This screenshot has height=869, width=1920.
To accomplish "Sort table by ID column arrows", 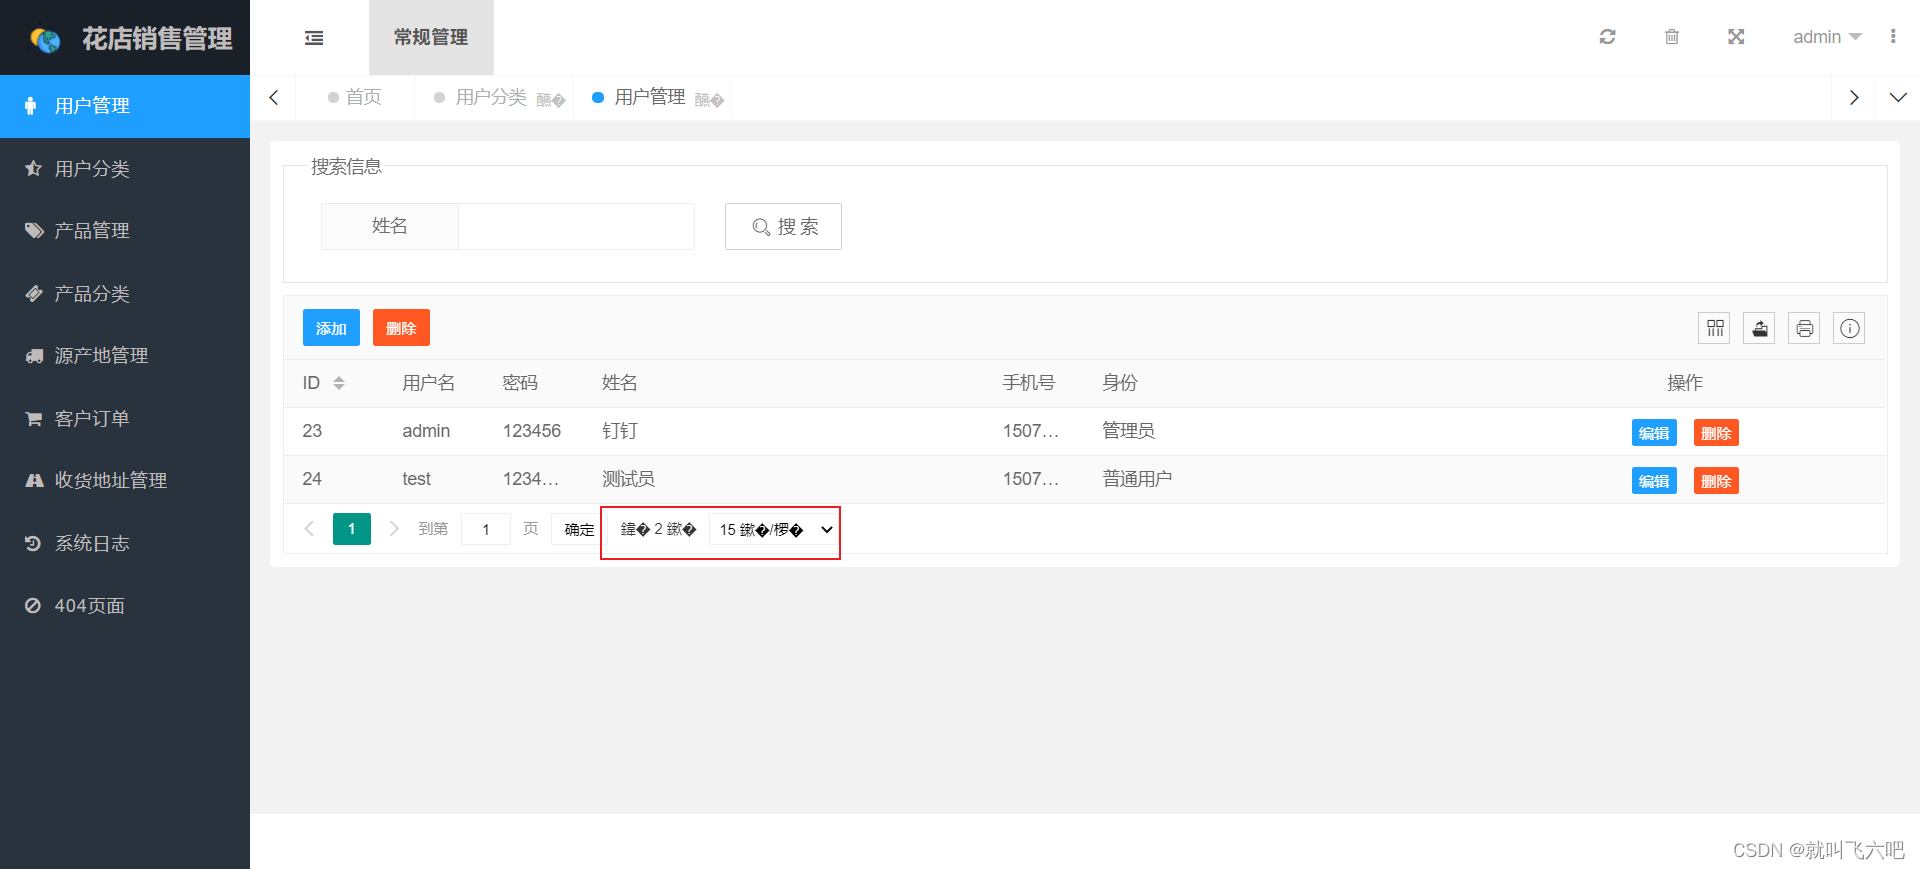I will [x=339, y=383].
